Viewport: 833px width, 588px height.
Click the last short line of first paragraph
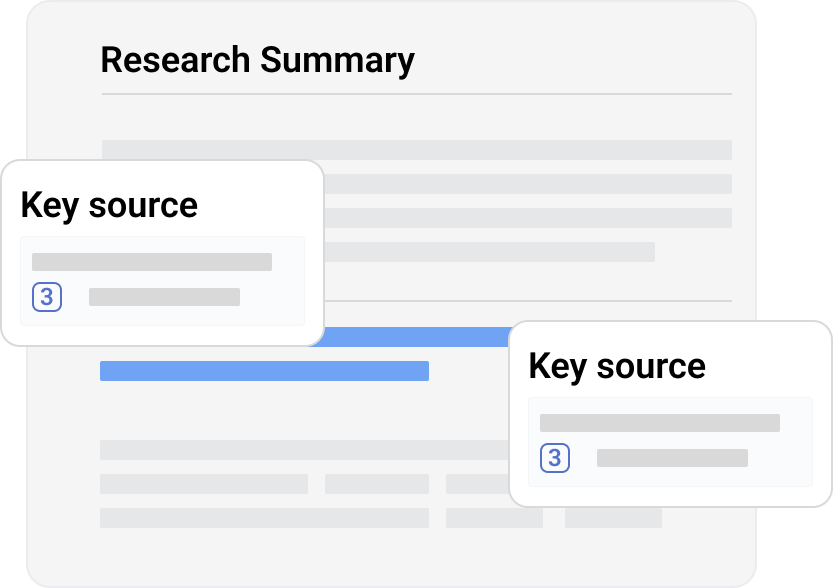489,252
